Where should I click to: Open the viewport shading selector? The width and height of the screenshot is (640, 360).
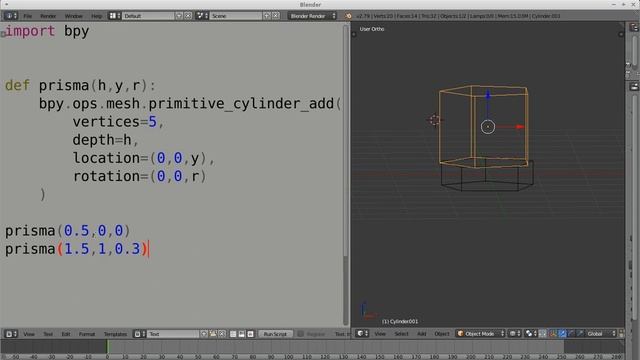coord(515,333)
